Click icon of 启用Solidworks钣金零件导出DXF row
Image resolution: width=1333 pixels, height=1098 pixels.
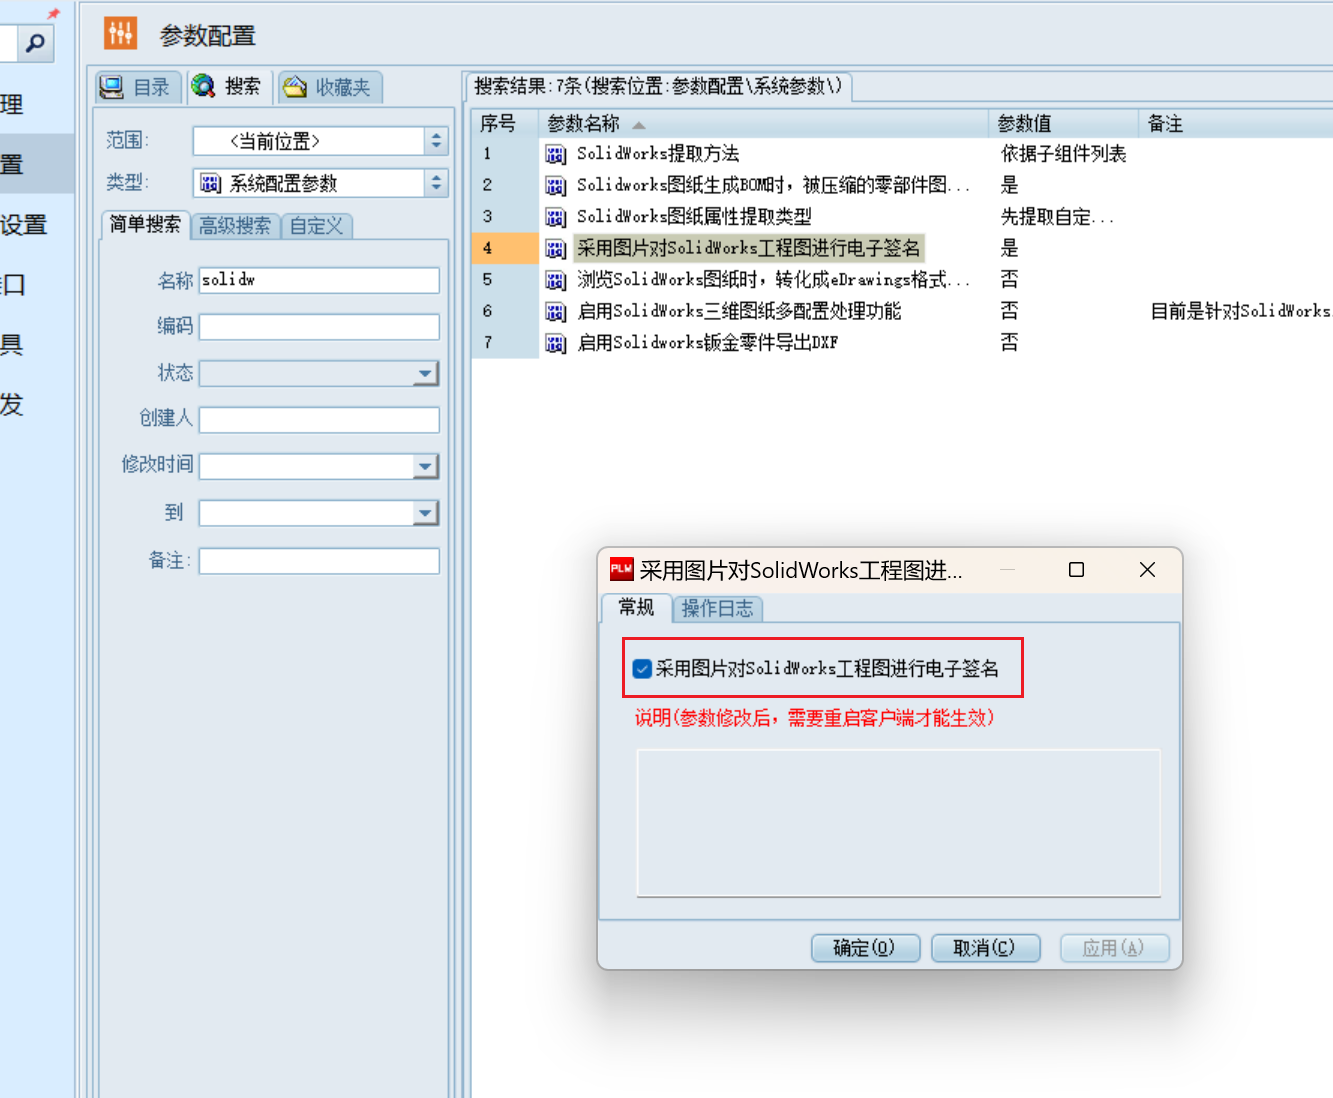pyautogui.click(x=556, y=343)
